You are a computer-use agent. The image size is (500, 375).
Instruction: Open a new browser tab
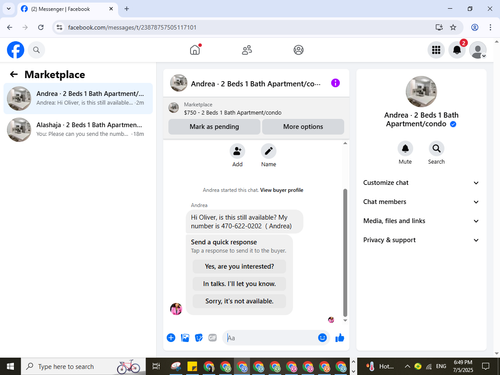click(127, 9)
